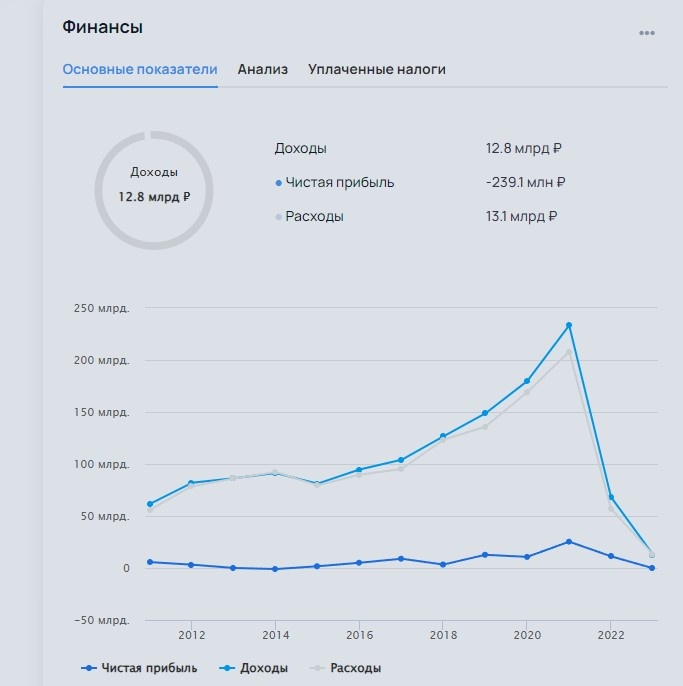Viewport: 683px width, 686px height.
Task: Click the −50 млрд. axis label
Action: pos(102,620)
